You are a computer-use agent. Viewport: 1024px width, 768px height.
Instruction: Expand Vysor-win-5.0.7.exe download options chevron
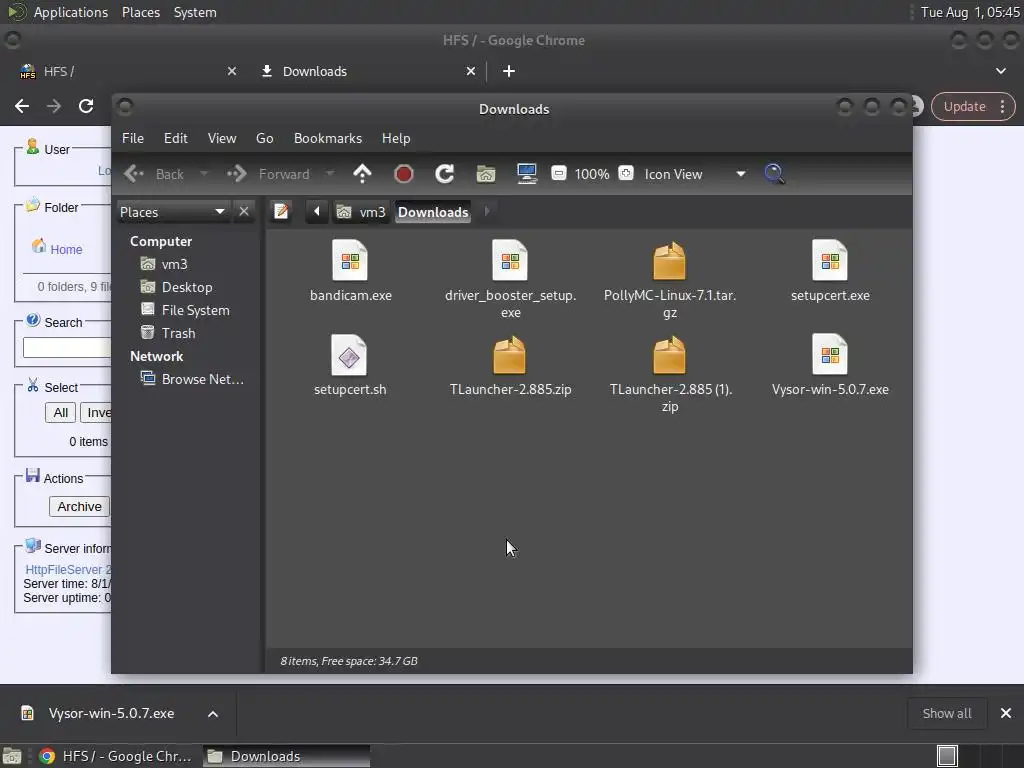coord(213,714)
